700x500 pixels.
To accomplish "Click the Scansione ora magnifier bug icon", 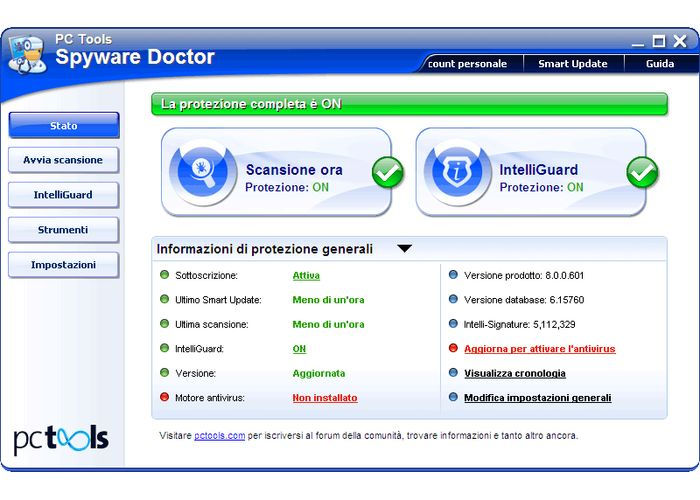I will coord(203,171).
